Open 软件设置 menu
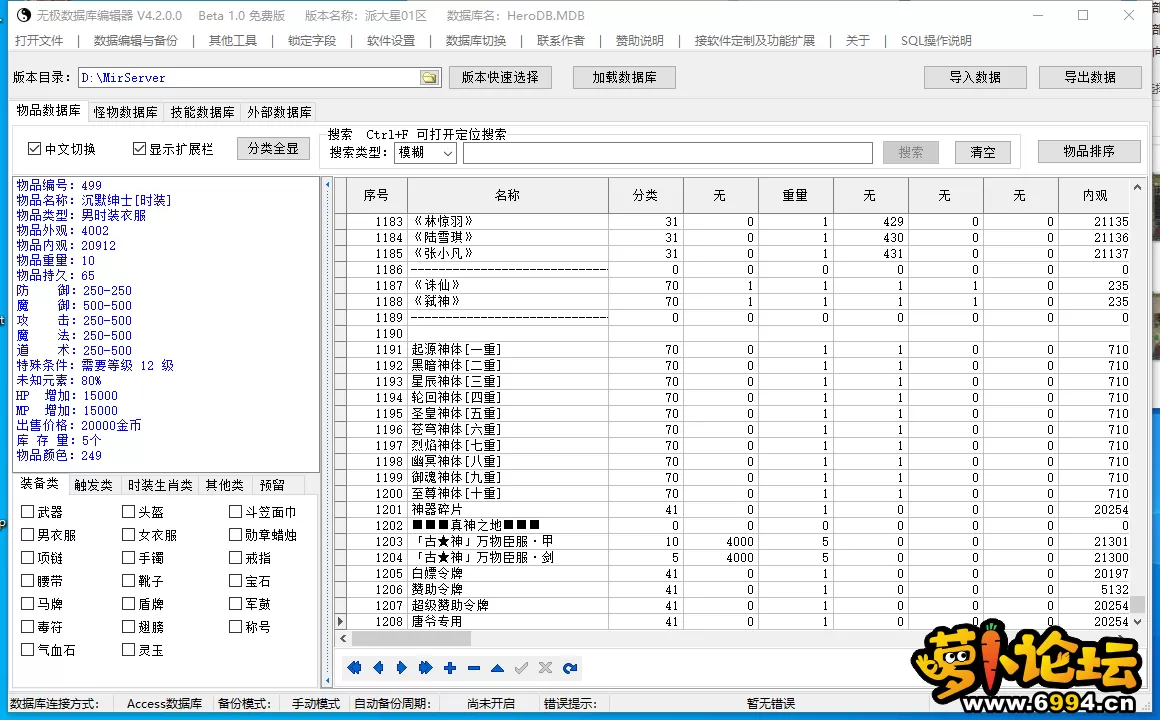Viewport: 1160px width, 720px height. click(391, 41)
